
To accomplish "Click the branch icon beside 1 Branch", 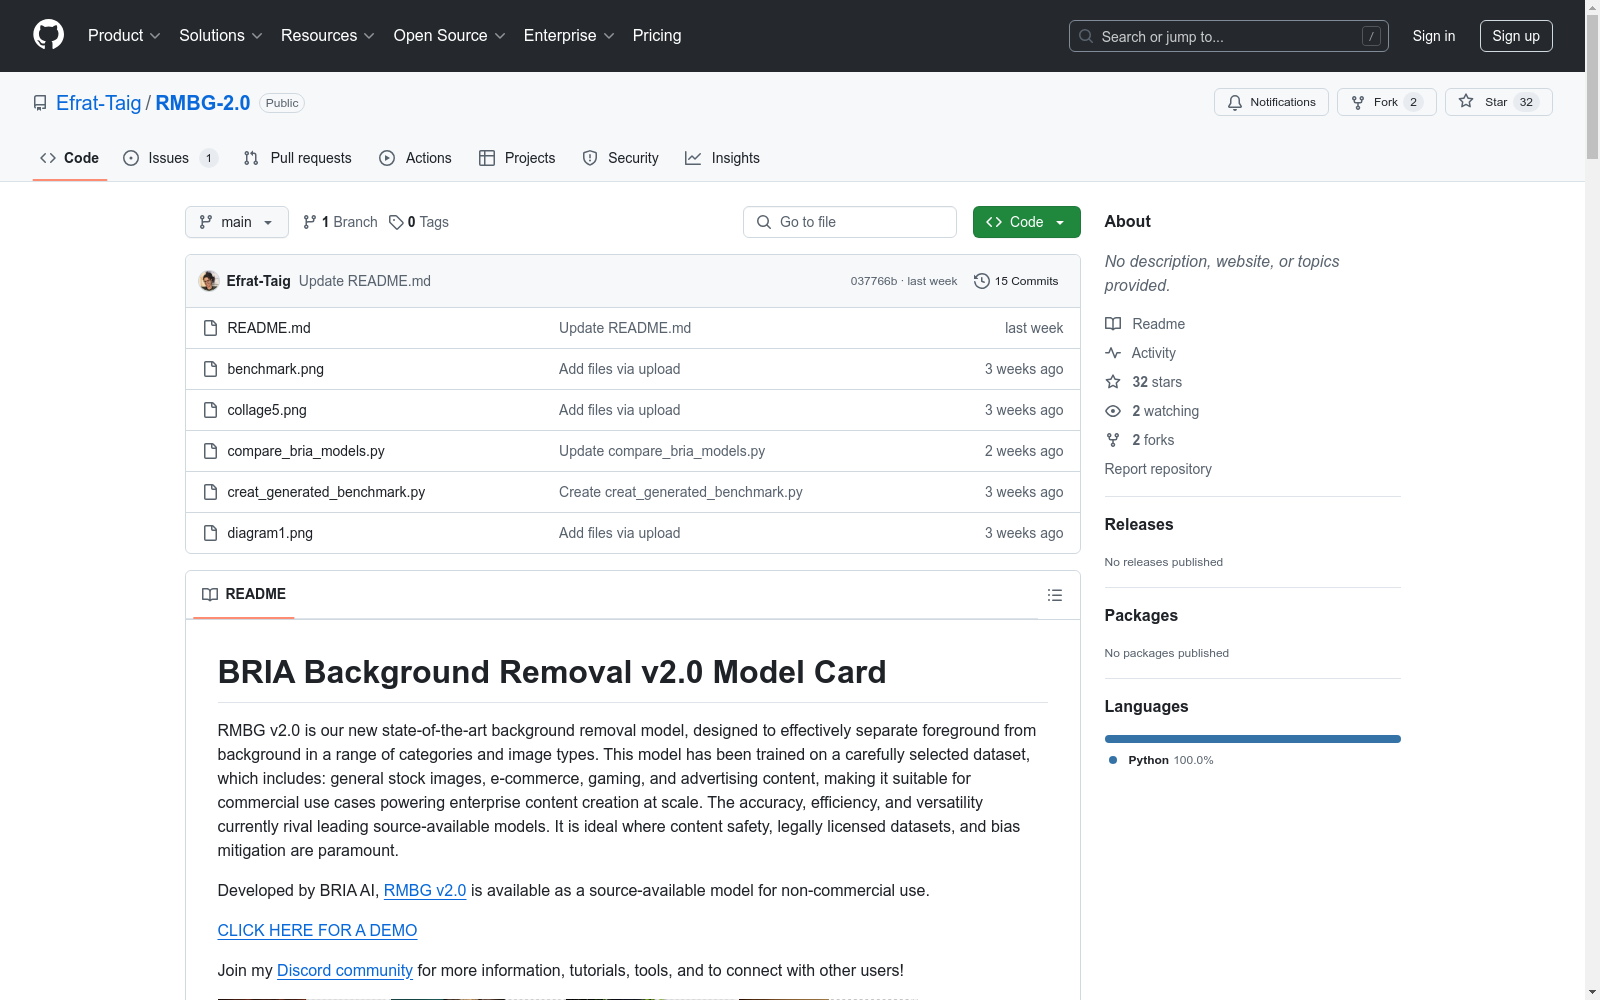I will pyautogui.click(x=310, y=222).
